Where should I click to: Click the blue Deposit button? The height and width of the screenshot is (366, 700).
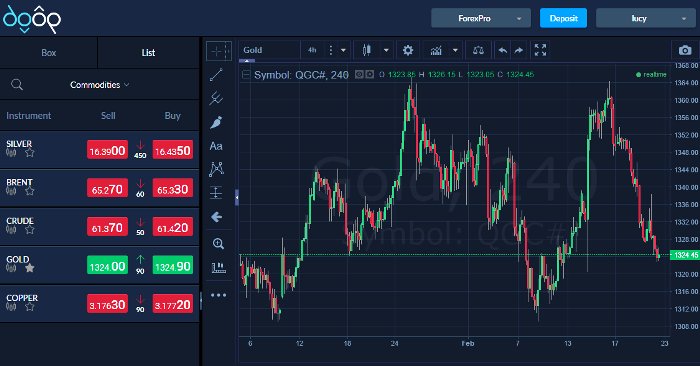point(563,18)
